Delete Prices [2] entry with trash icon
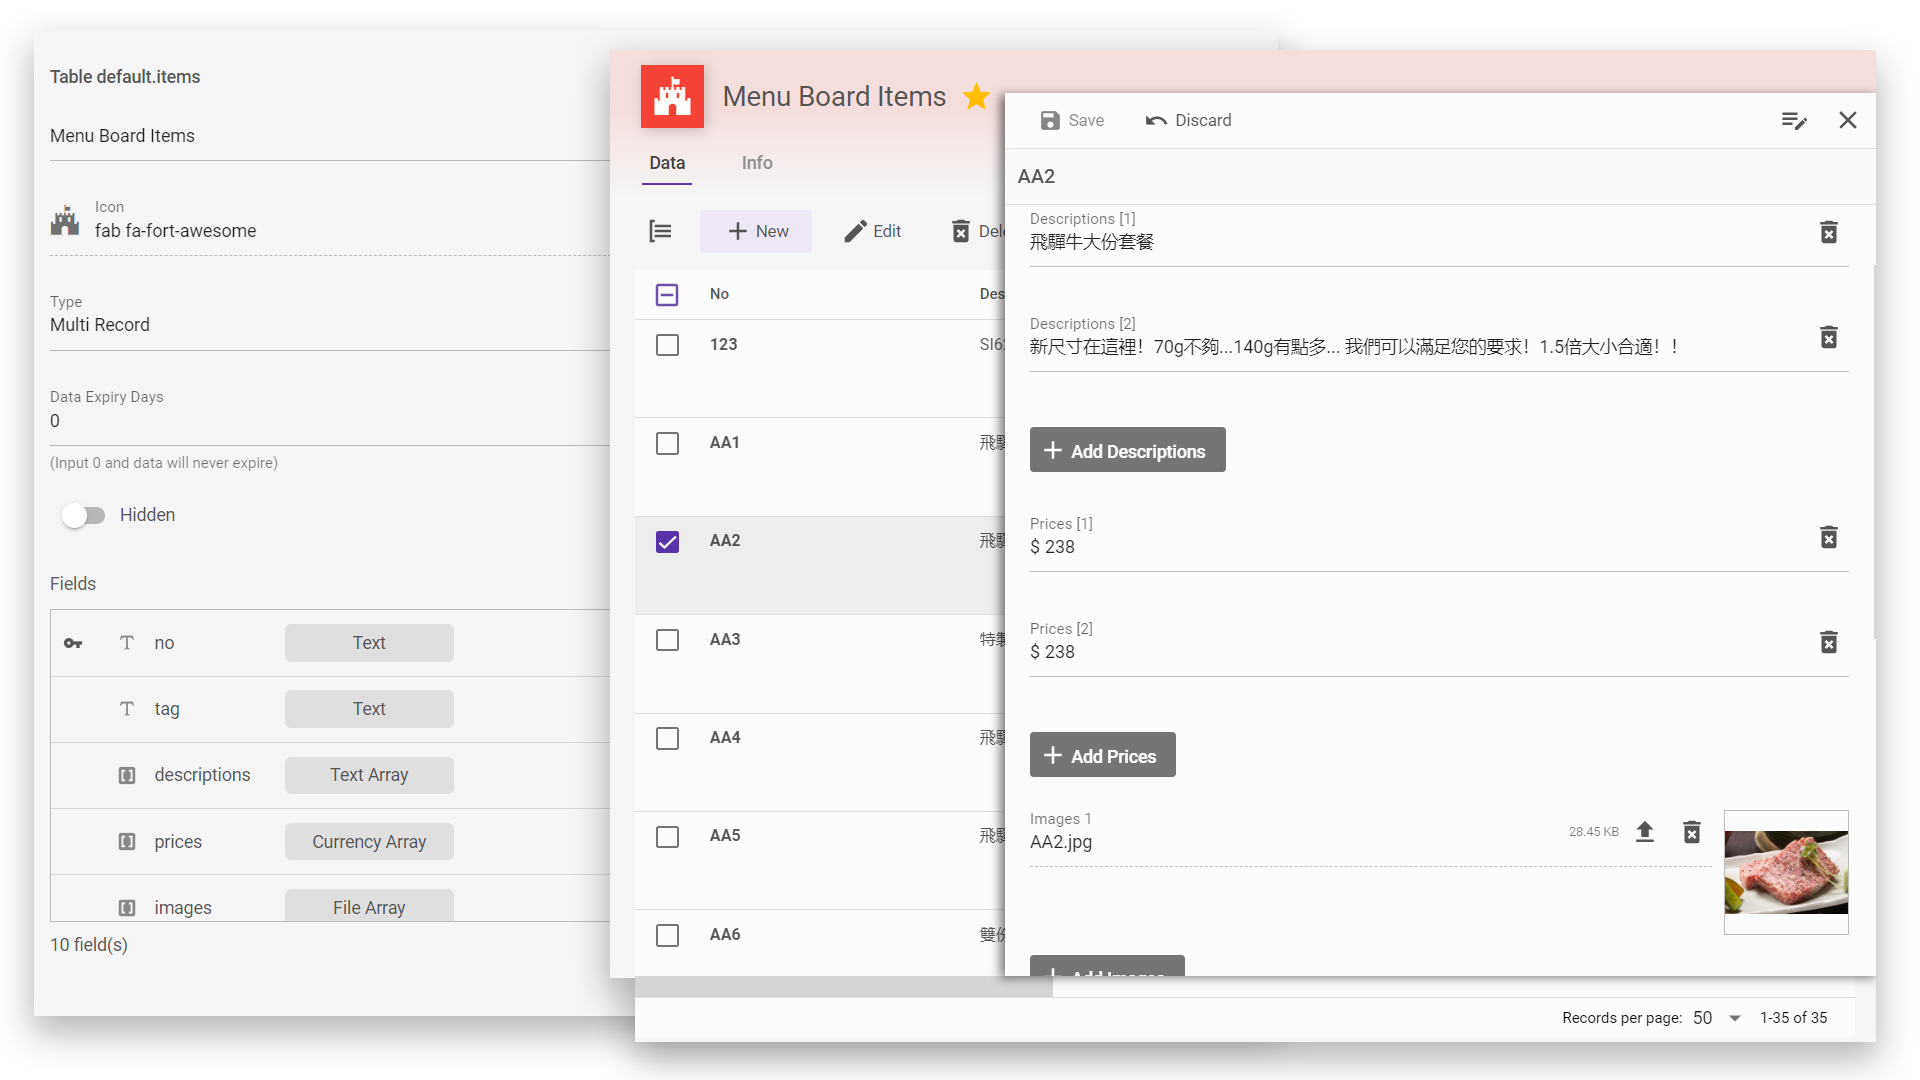The width and height of the screenshot is (1920, 1080). click(1828, 642)
